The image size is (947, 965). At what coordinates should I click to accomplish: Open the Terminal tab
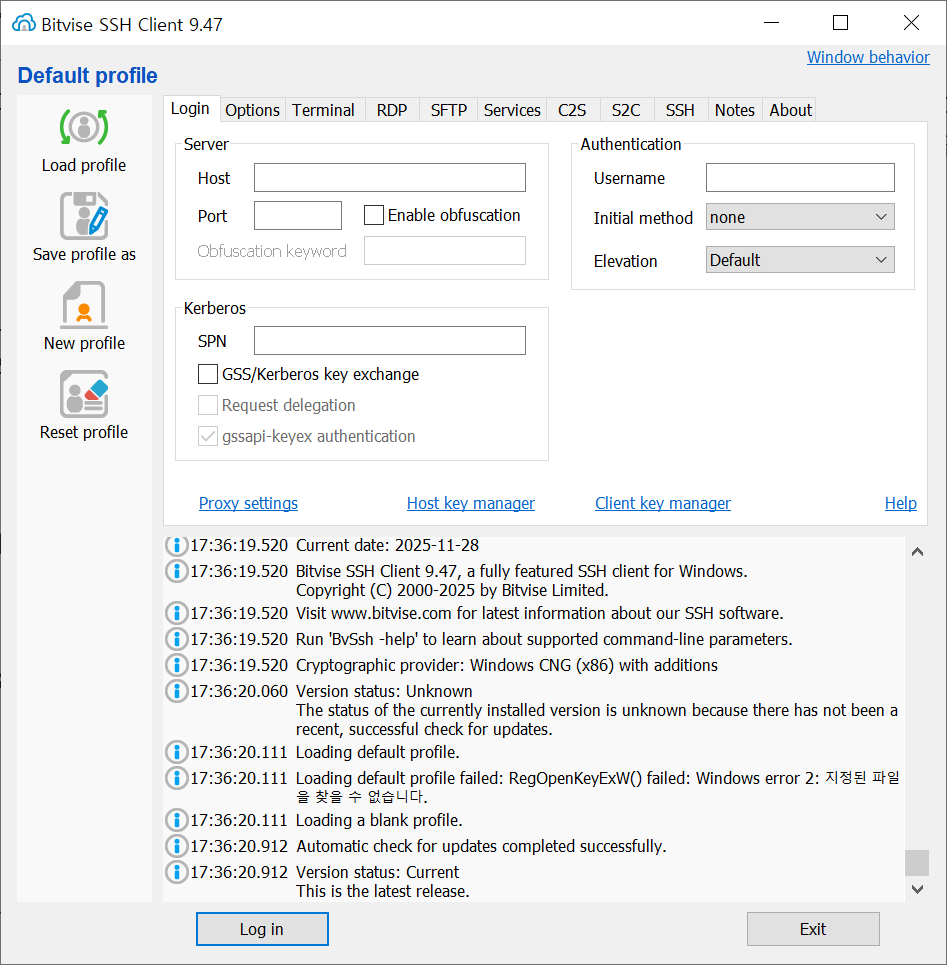click(x=323, y=110)
